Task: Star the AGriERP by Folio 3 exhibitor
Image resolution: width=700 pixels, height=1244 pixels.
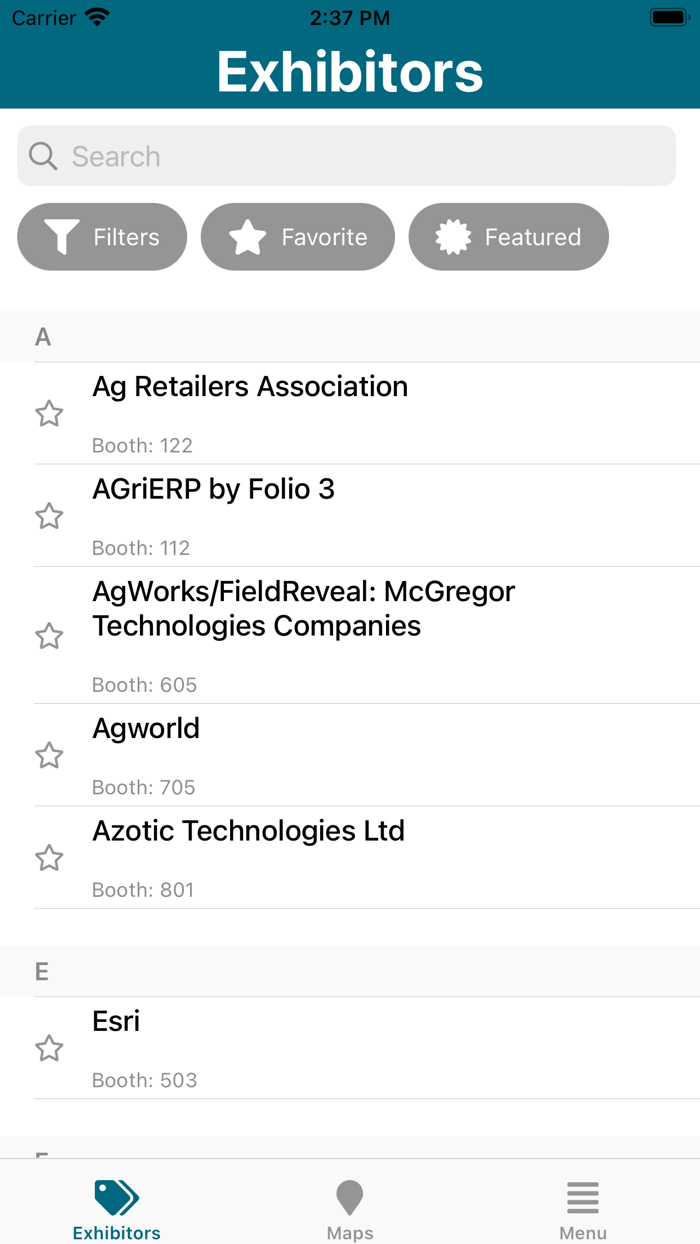Action: pos(49,516)
